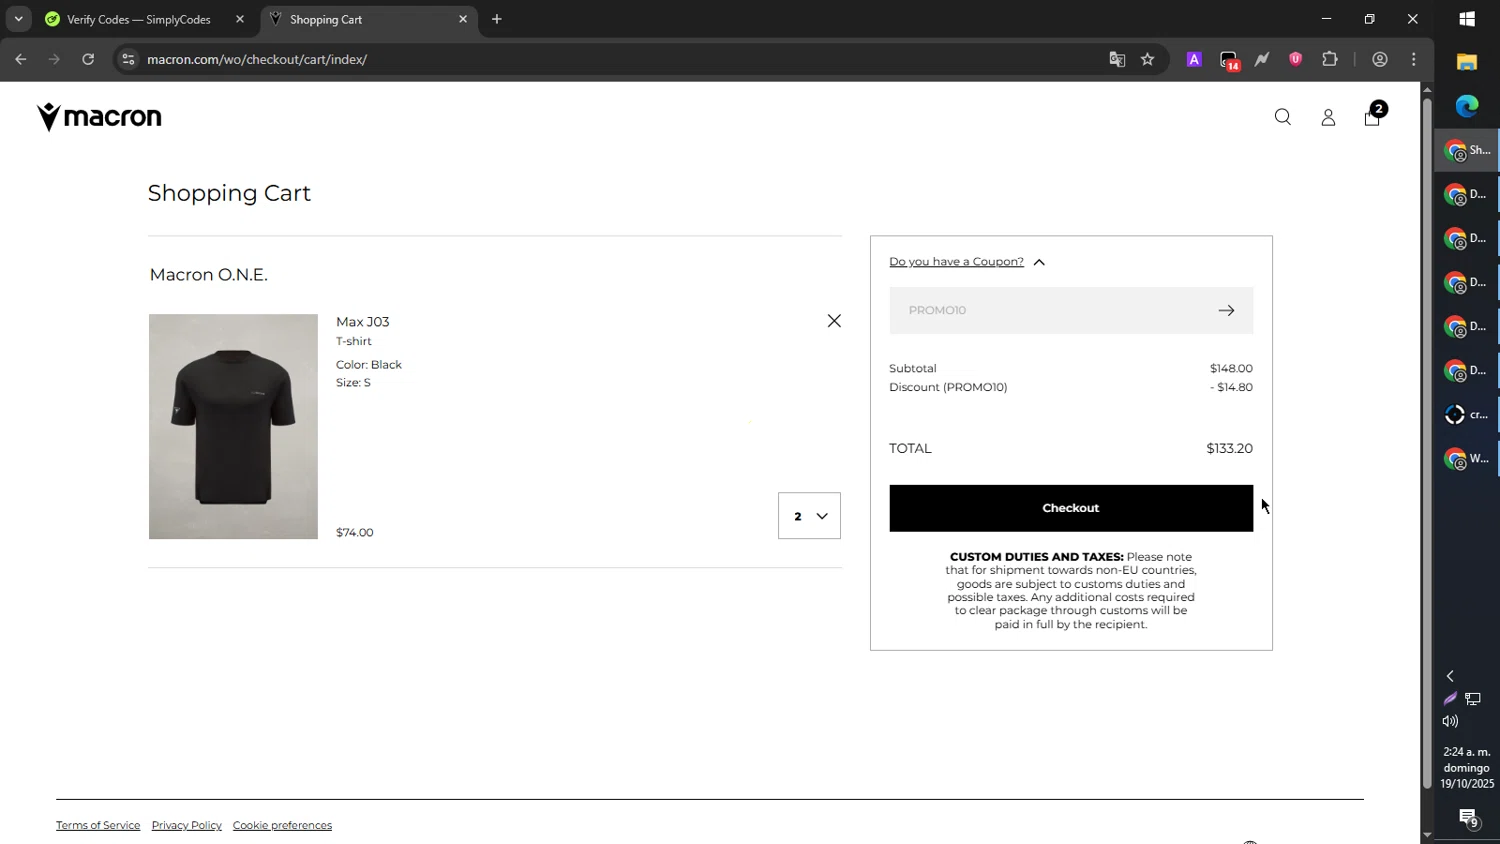Click the black Checkout button
Image resolution: width=1500 pixels, height=844 pixels.
1071,508
